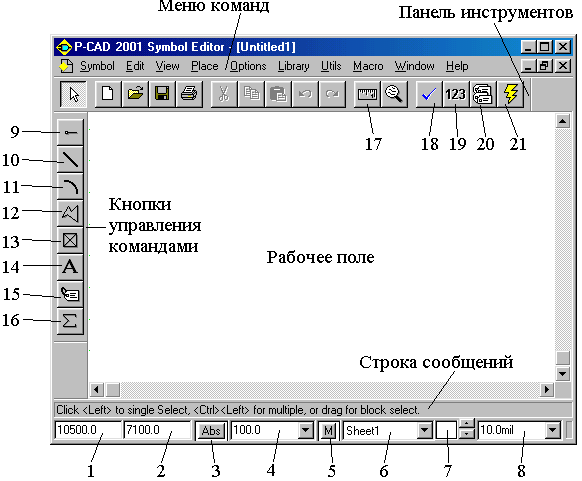Click the document icon left of Symbol menu
582x481 pixels.
point(66,66)
